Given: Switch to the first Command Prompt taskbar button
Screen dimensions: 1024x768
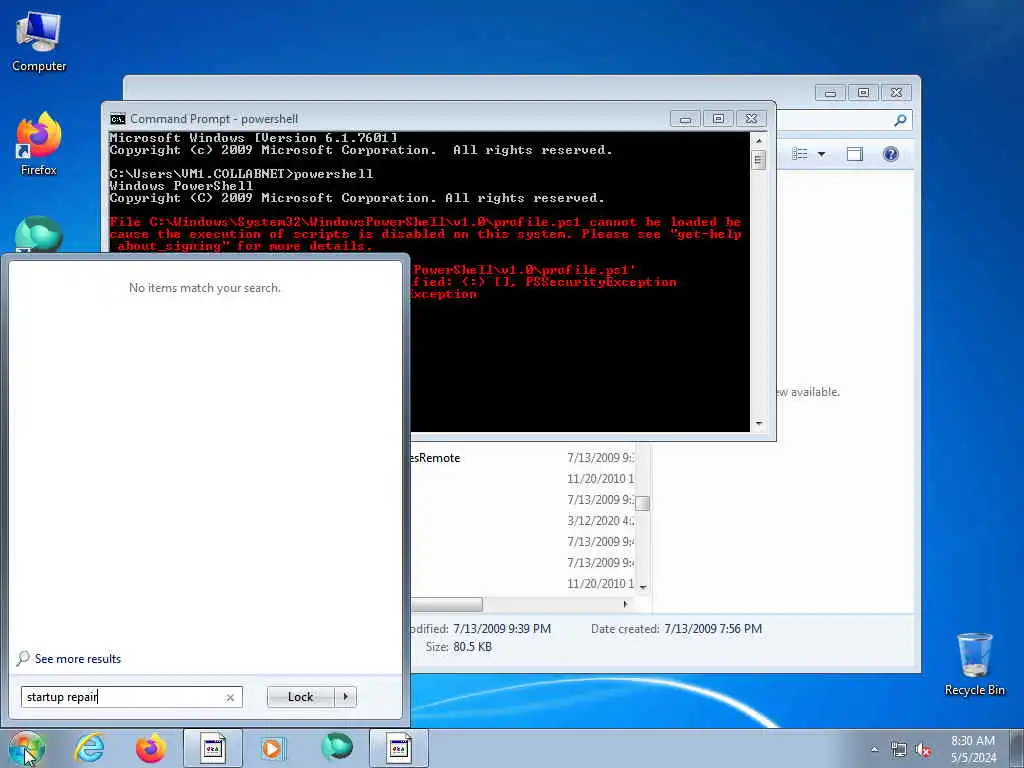Looking at the screenshot, I should (212, 748).
